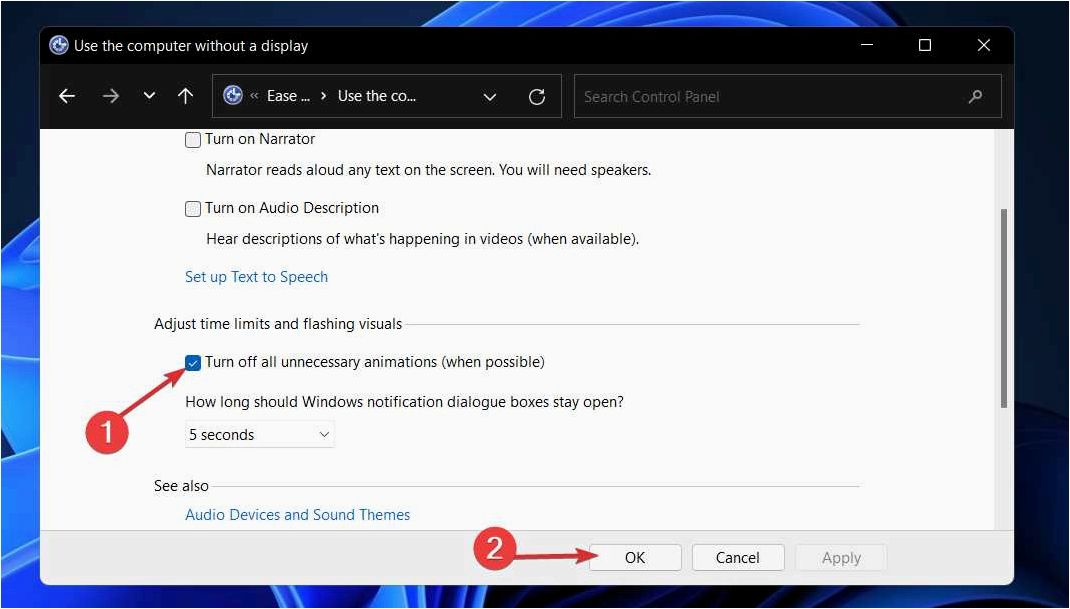
Task: Go back with the left arrow
Action: (x=67, y=96)
